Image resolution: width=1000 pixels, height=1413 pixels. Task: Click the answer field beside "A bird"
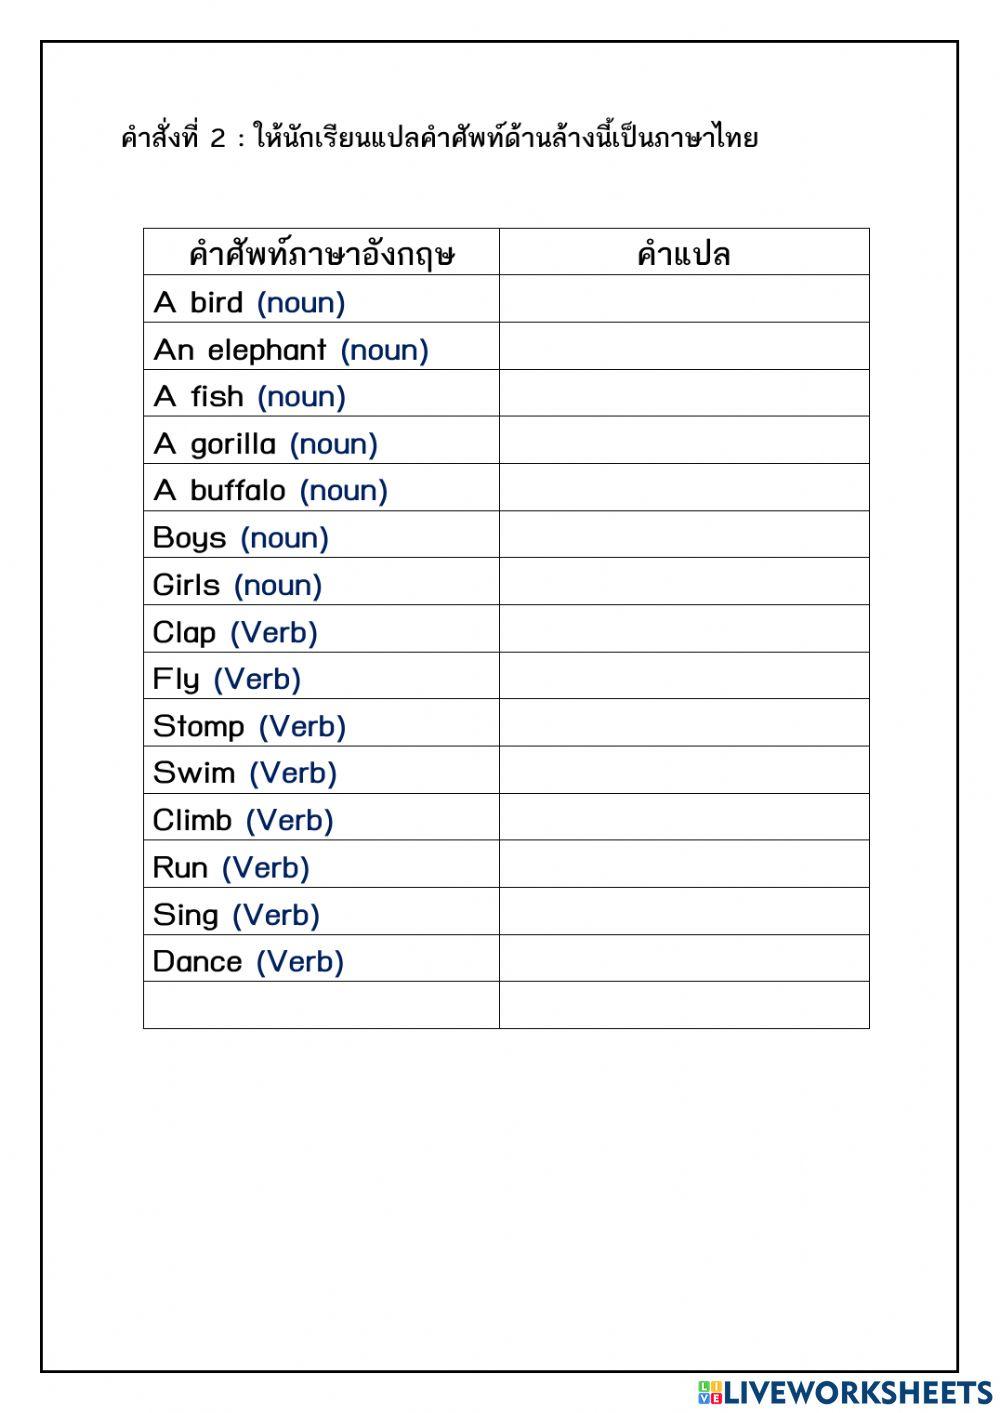click(684, 300)
